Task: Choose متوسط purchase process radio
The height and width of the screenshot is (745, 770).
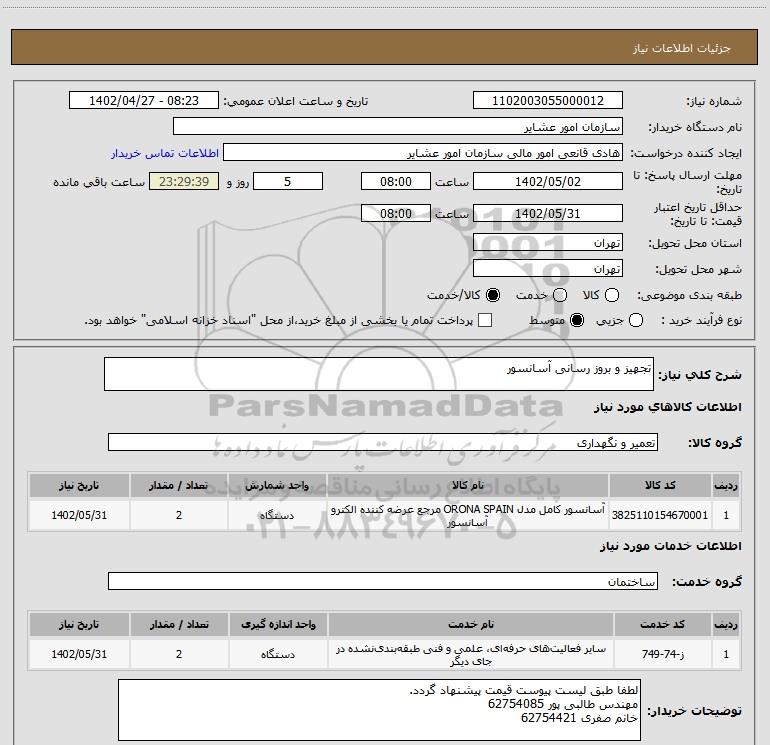Action: [x=577, y=320]
